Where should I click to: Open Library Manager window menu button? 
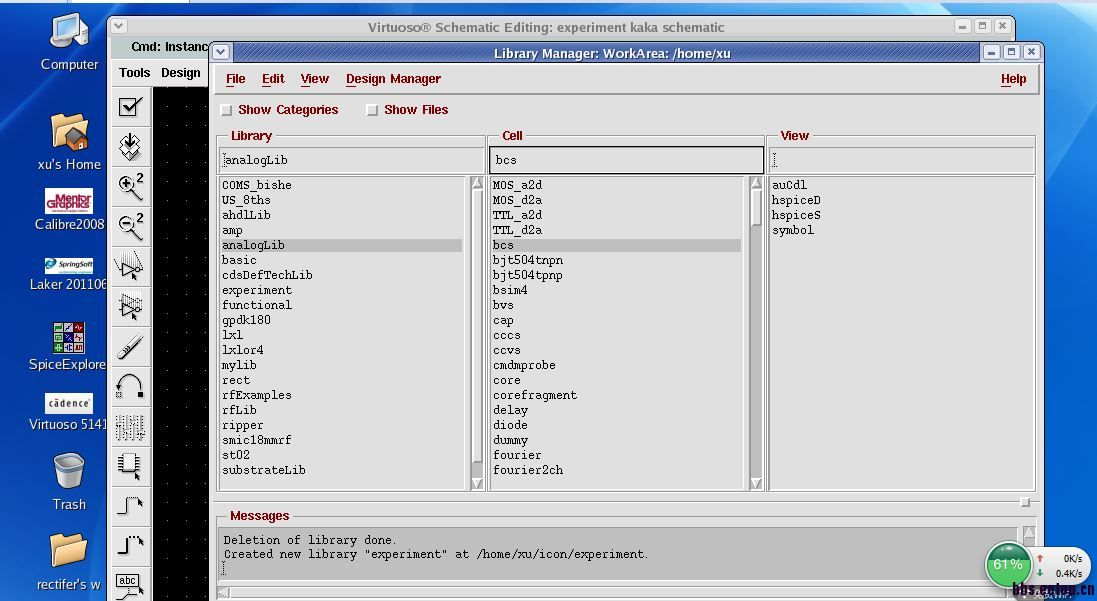coord(221,52)
